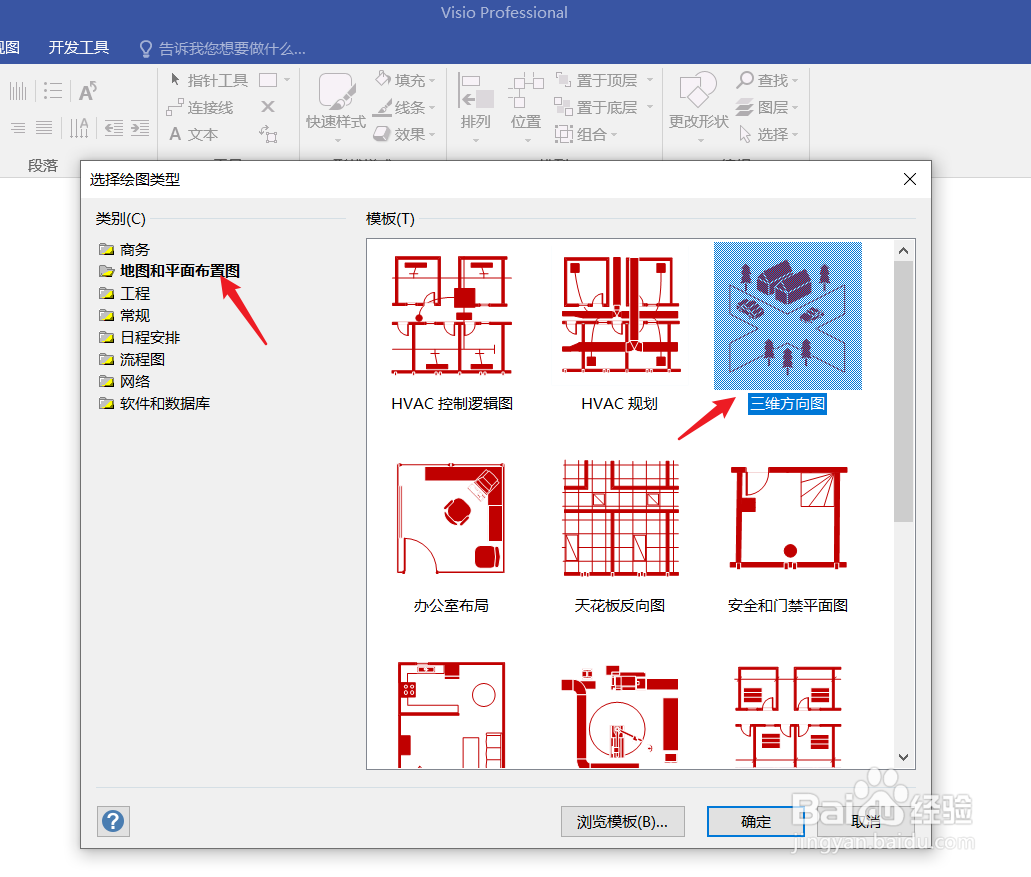Select the Pointer Tool (指针工具)
This screenshot has height=877, width=1031.
pyautogui.click(x=208, y=80)
